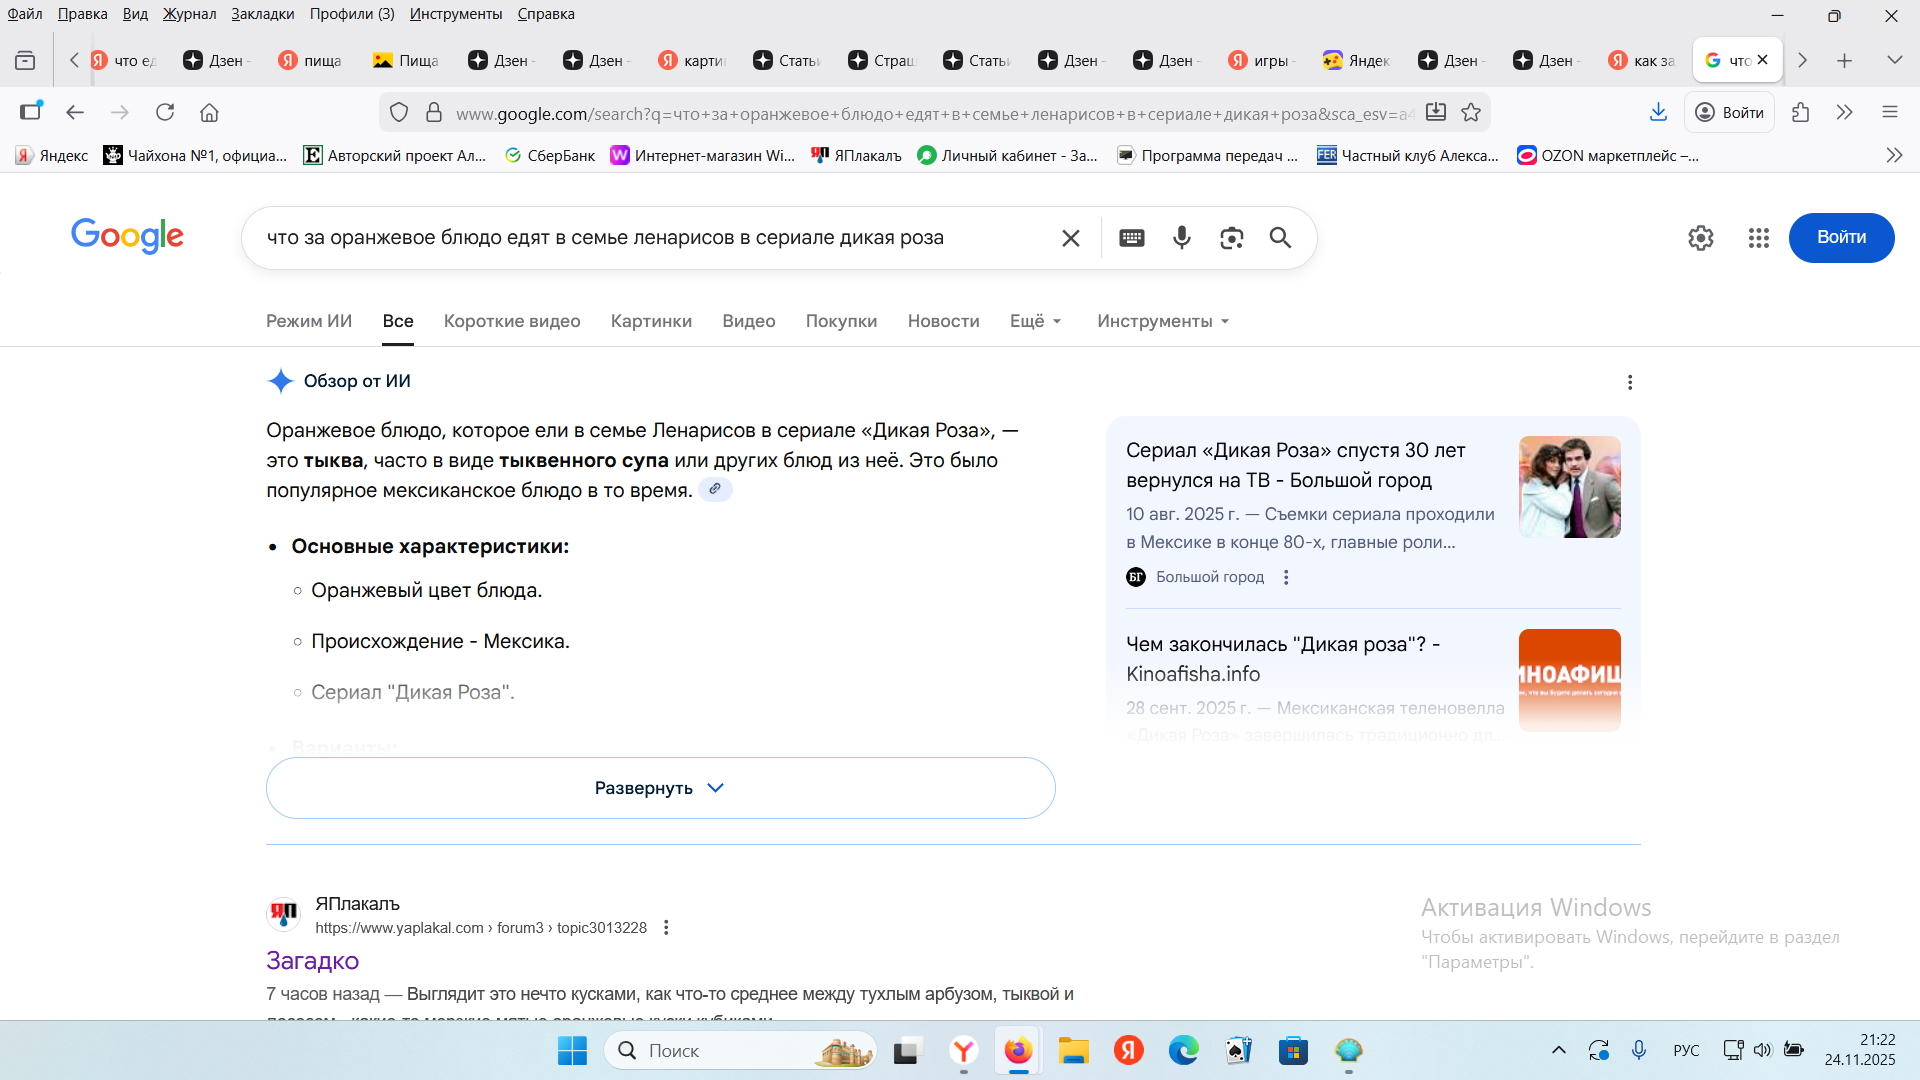Switch to Новости search tab
The image size is (1920, 1080).
coord(943,321)
